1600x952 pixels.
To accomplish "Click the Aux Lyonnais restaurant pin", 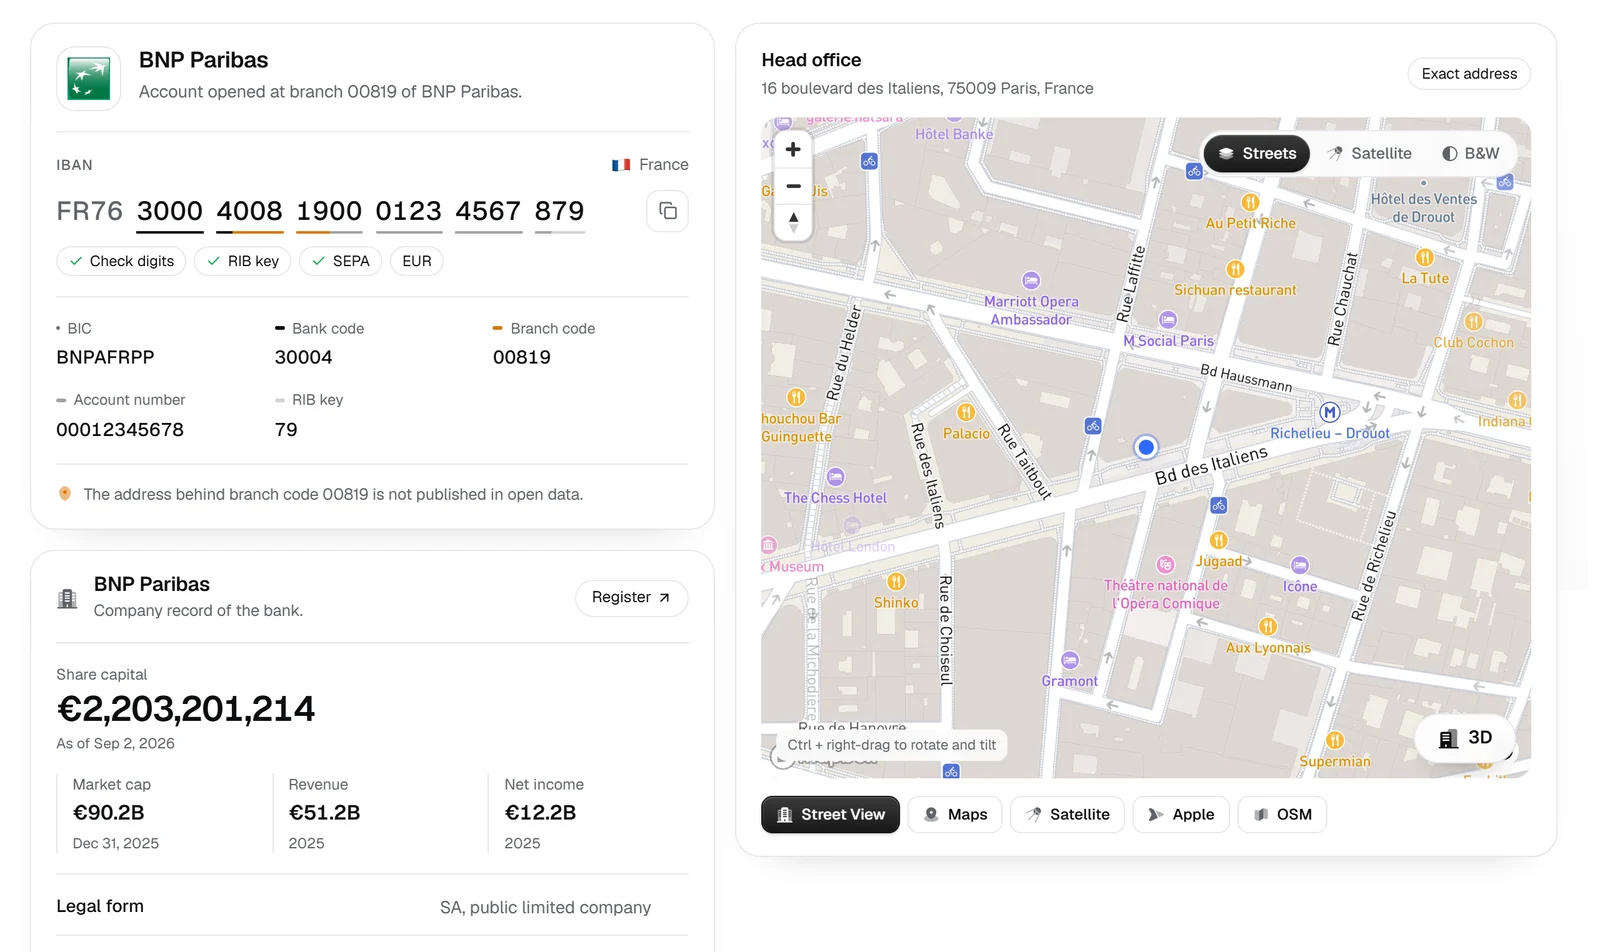I will click(1268, 627).
